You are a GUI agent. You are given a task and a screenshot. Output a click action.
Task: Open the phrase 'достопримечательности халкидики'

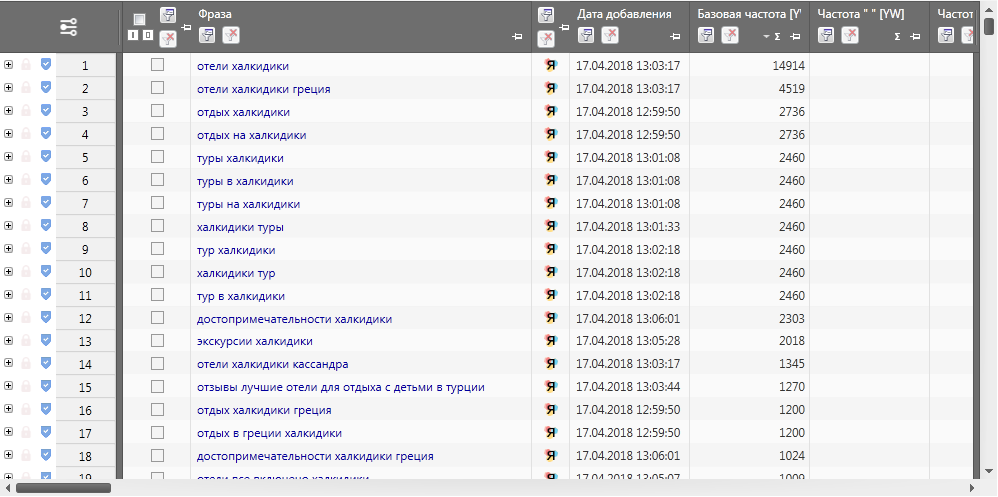pyautogui.click(x=294, y=319)
